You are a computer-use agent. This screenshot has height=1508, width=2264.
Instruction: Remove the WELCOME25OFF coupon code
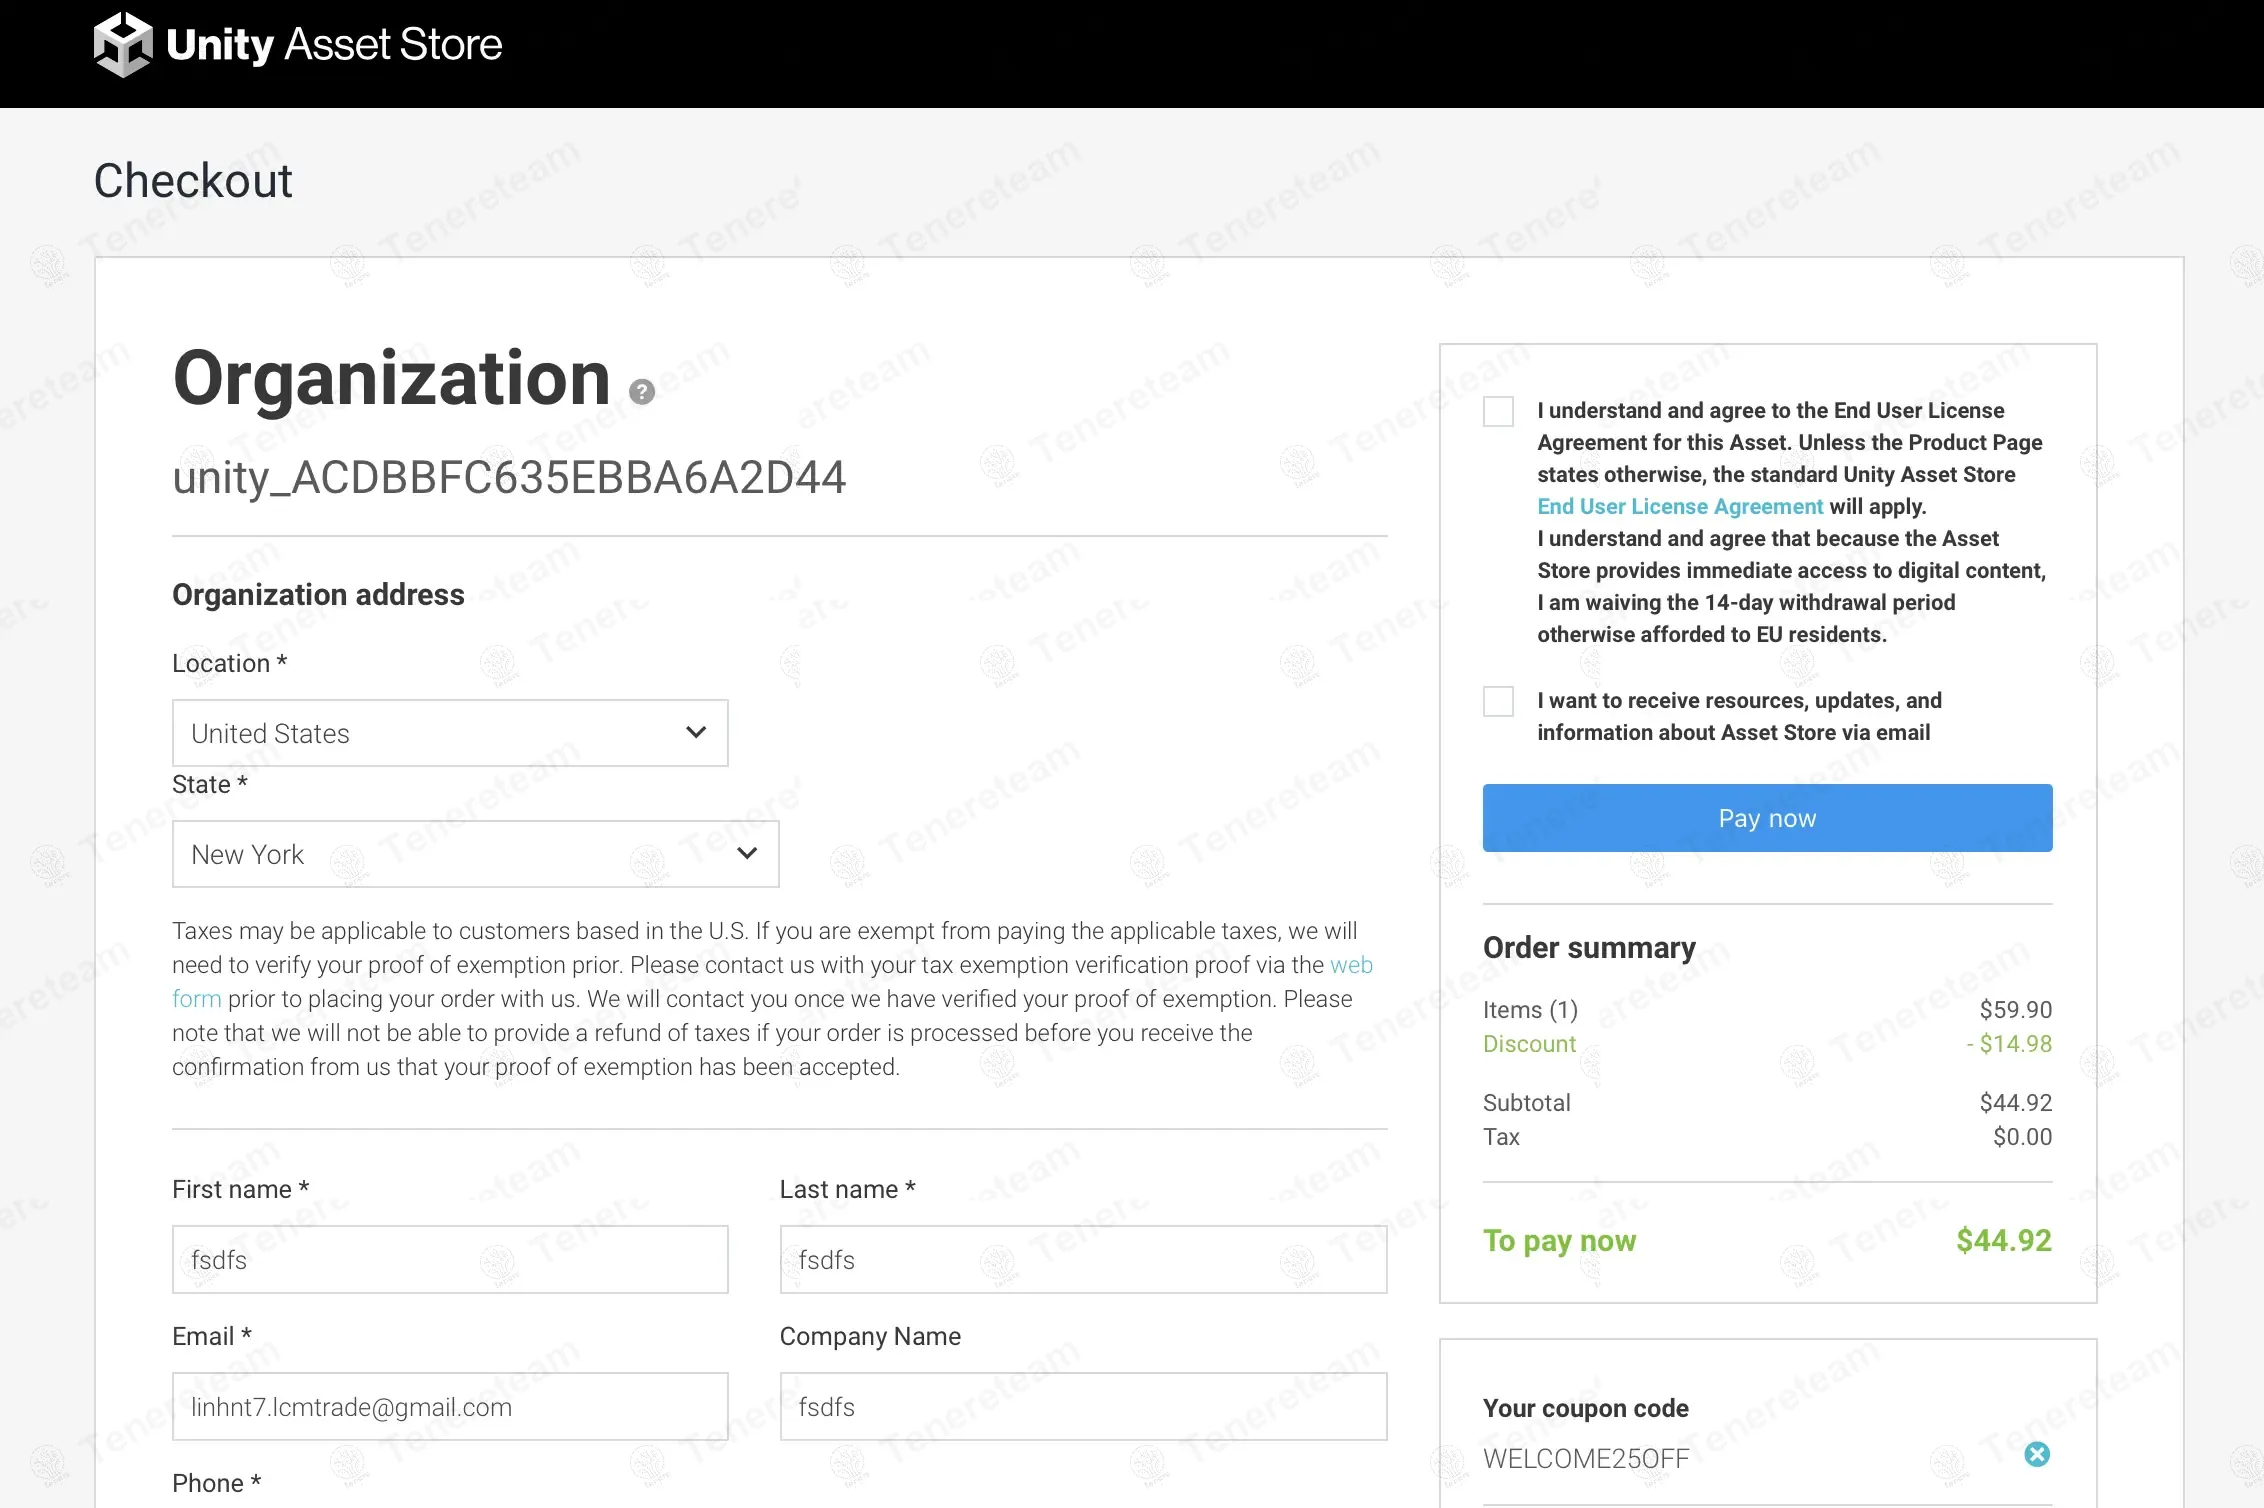tap(2036, 1454)
